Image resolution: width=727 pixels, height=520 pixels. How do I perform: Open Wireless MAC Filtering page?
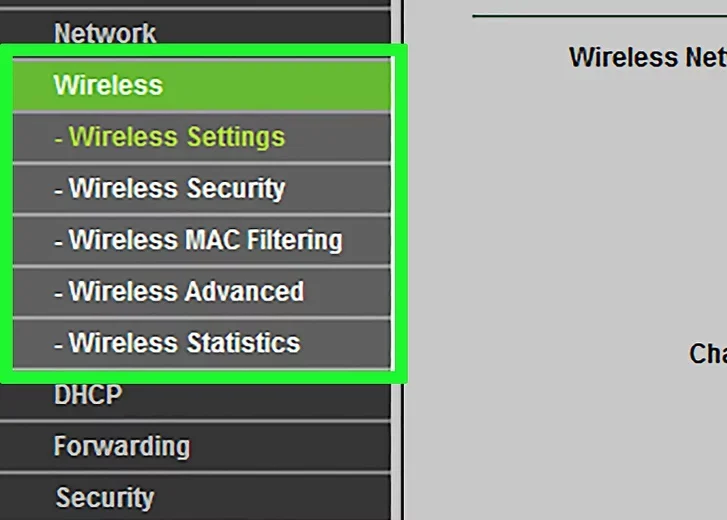[201, 240]
